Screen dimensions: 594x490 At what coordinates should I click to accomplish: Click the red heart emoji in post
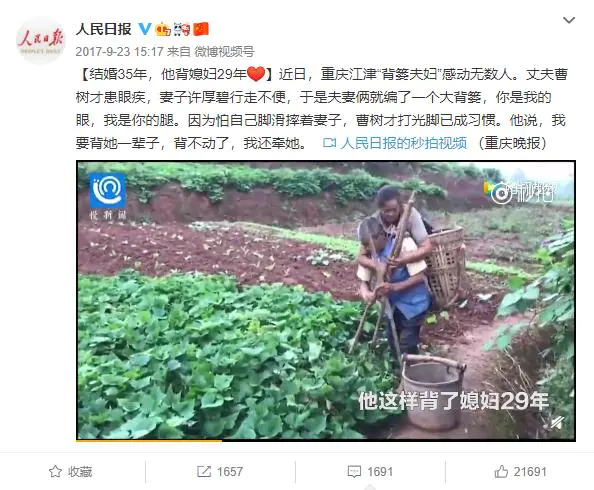pyautogui.click(x=256, y=74)
